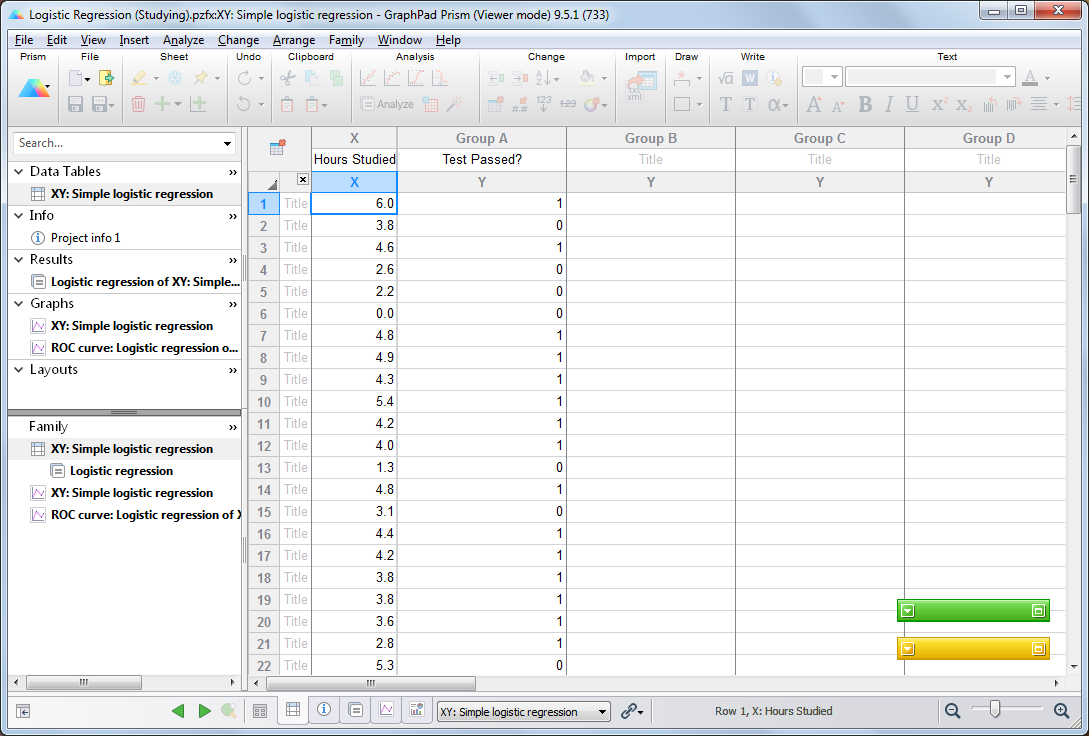1089x736 pixels.
Task: Toggle italic text formatting
Action: (x=889, y=104)
